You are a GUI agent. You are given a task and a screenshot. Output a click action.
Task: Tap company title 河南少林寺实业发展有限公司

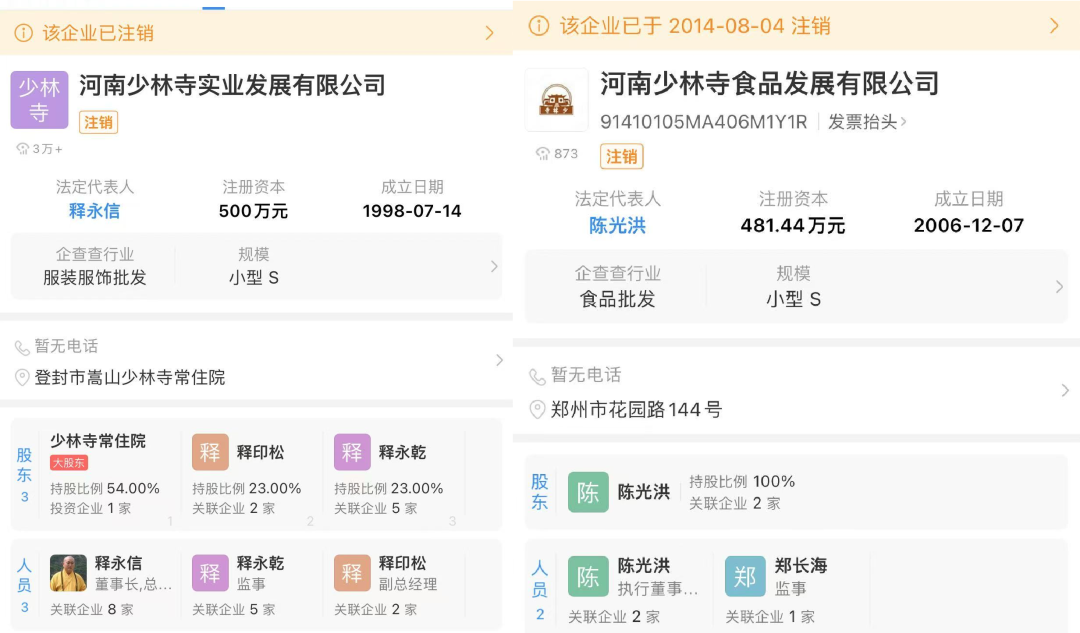232,85
